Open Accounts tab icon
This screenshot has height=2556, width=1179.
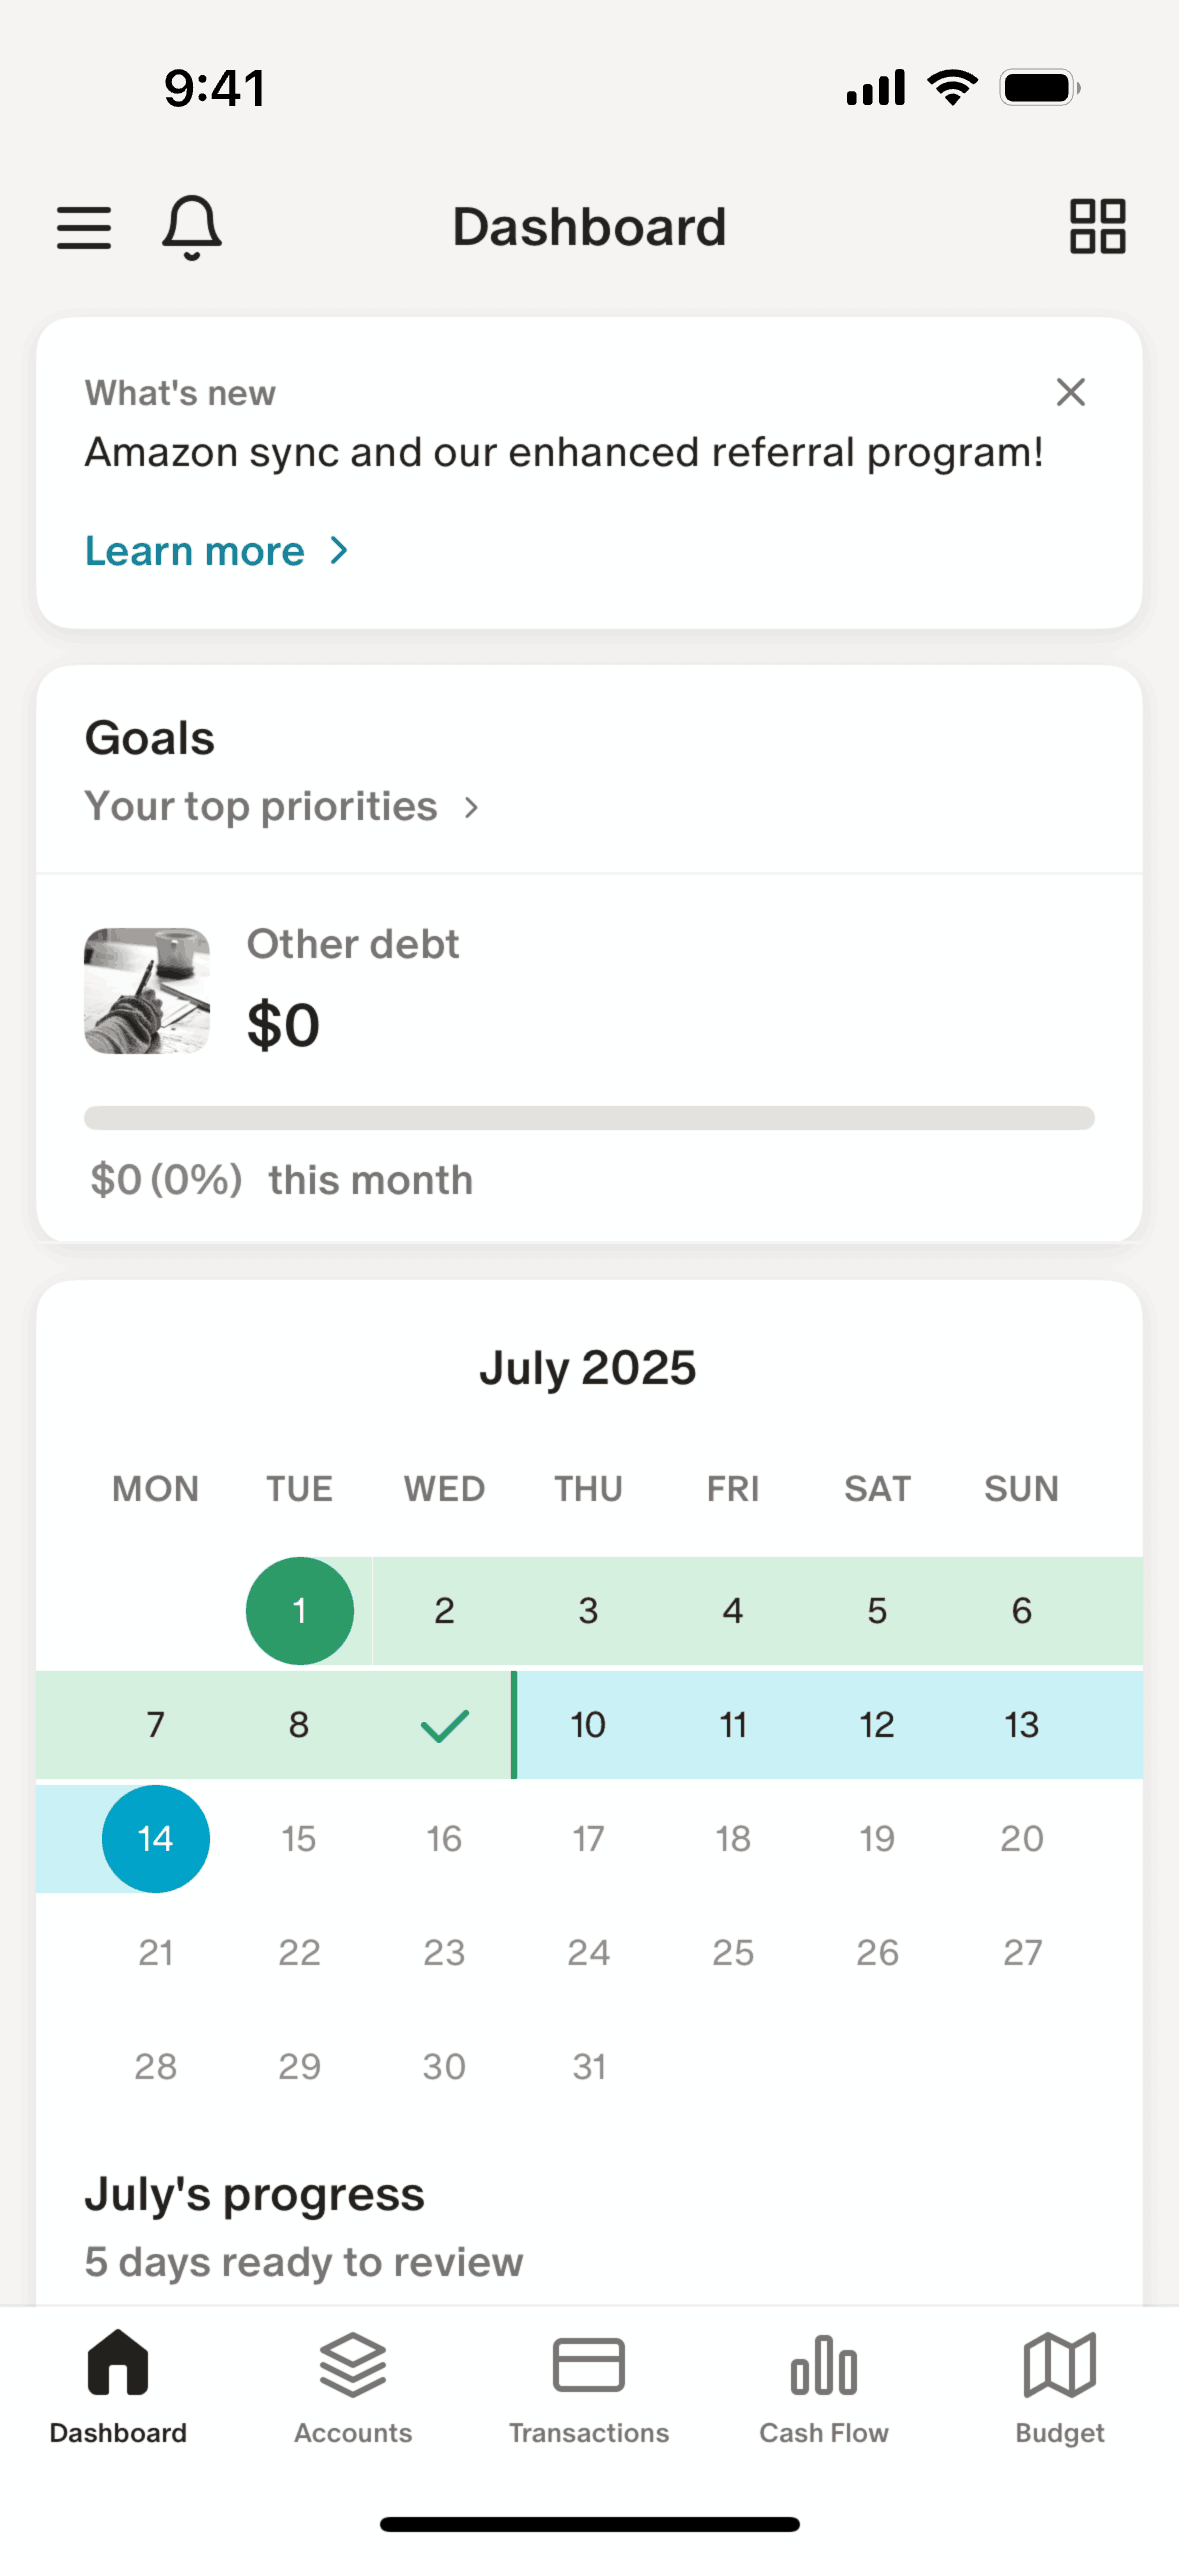tap(353, 2365)
